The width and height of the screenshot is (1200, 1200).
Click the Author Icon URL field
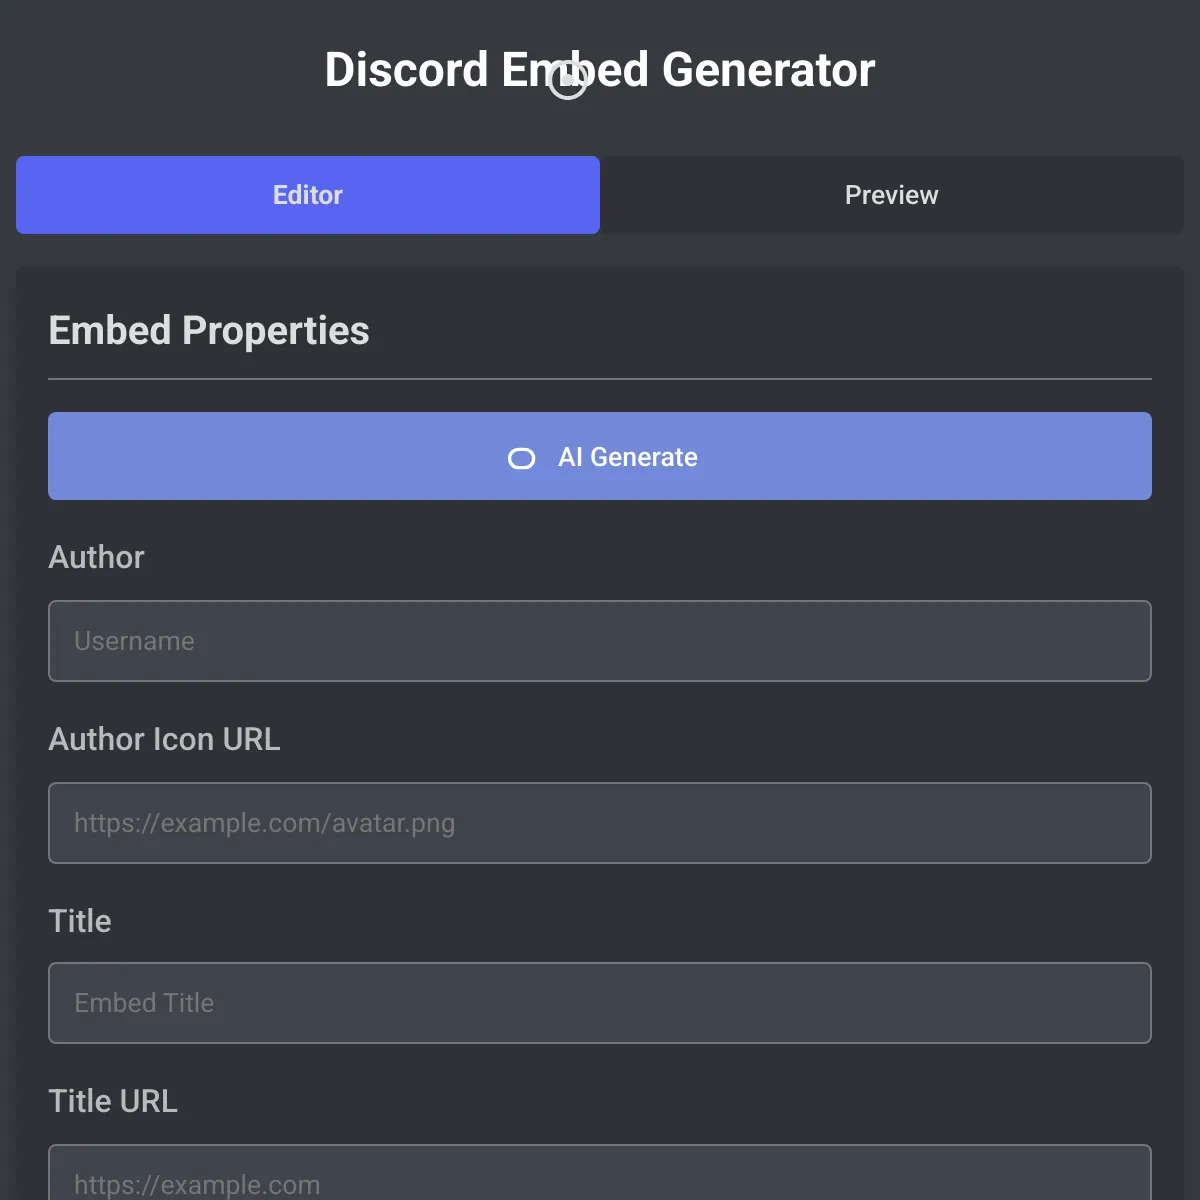pos(600,823)
